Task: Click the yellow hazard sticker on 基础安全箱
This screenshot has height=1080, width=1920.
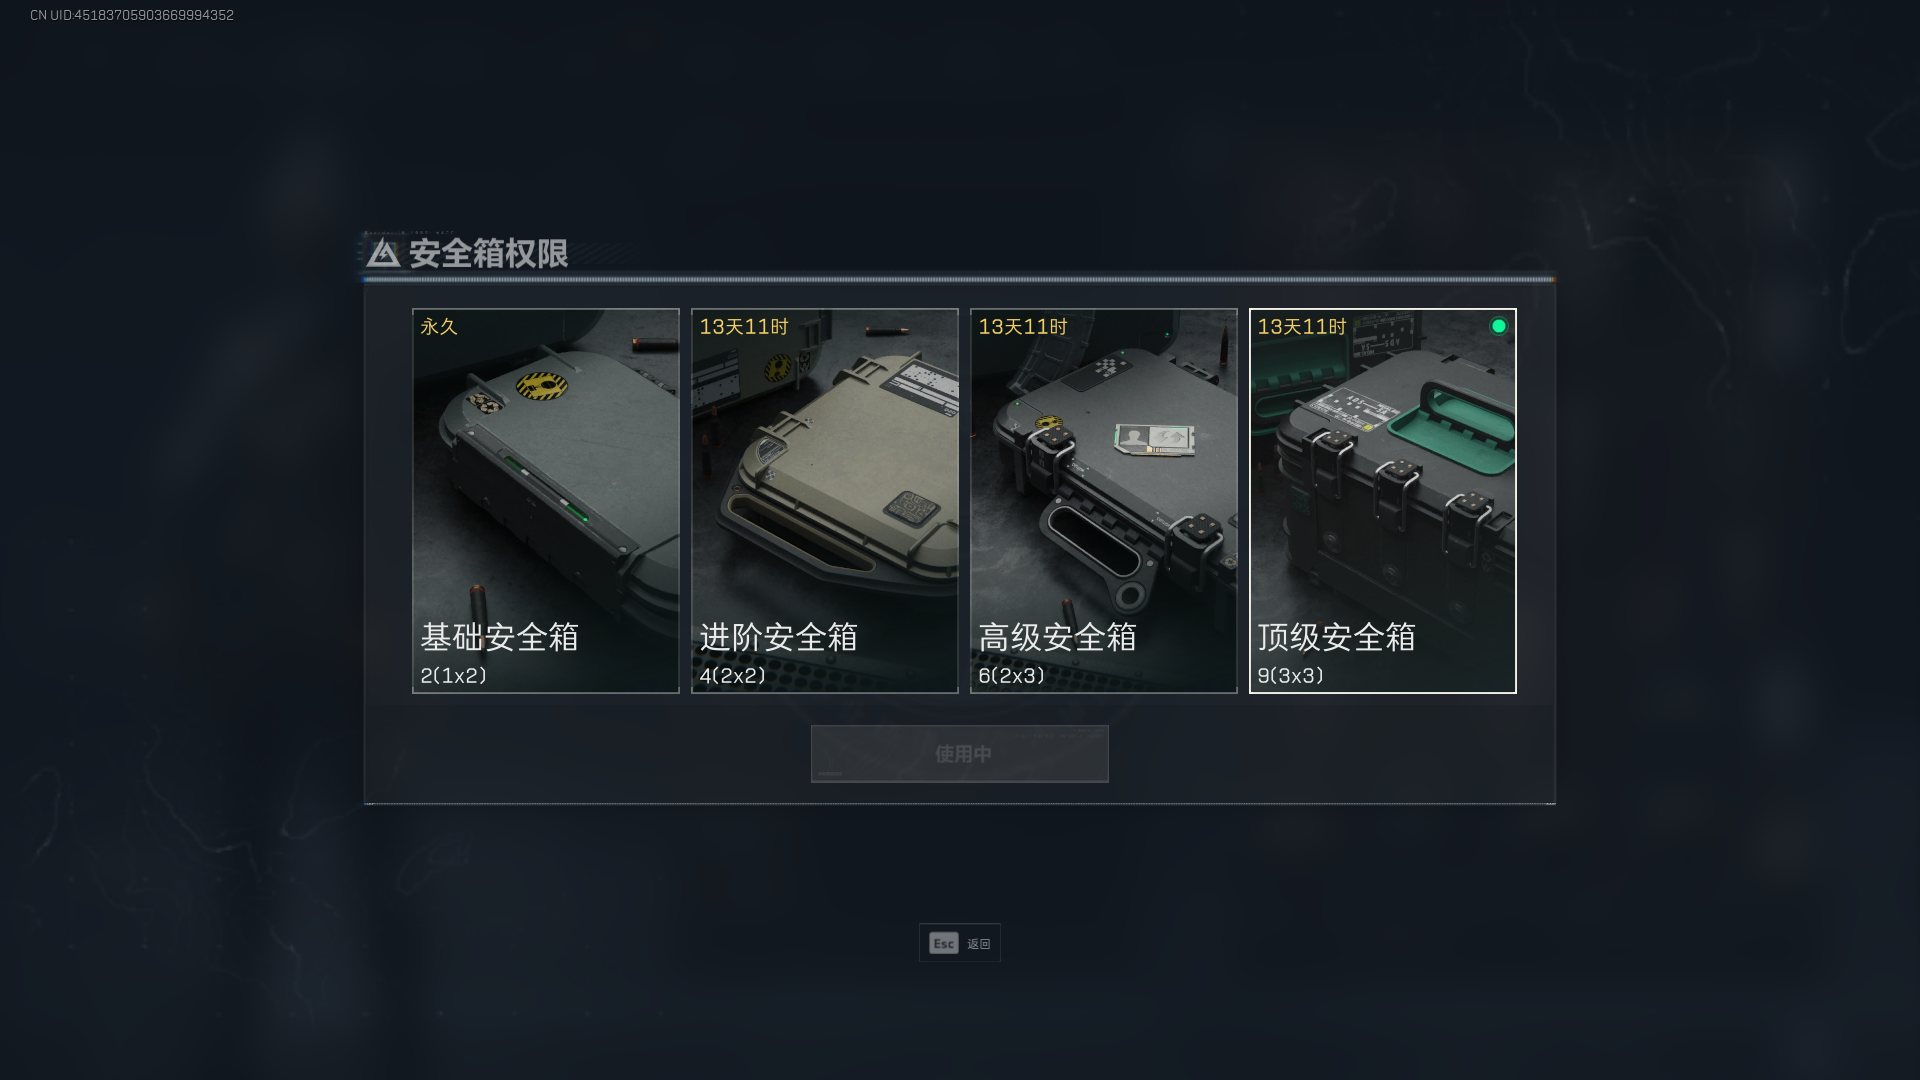Action: pos(542,385)
